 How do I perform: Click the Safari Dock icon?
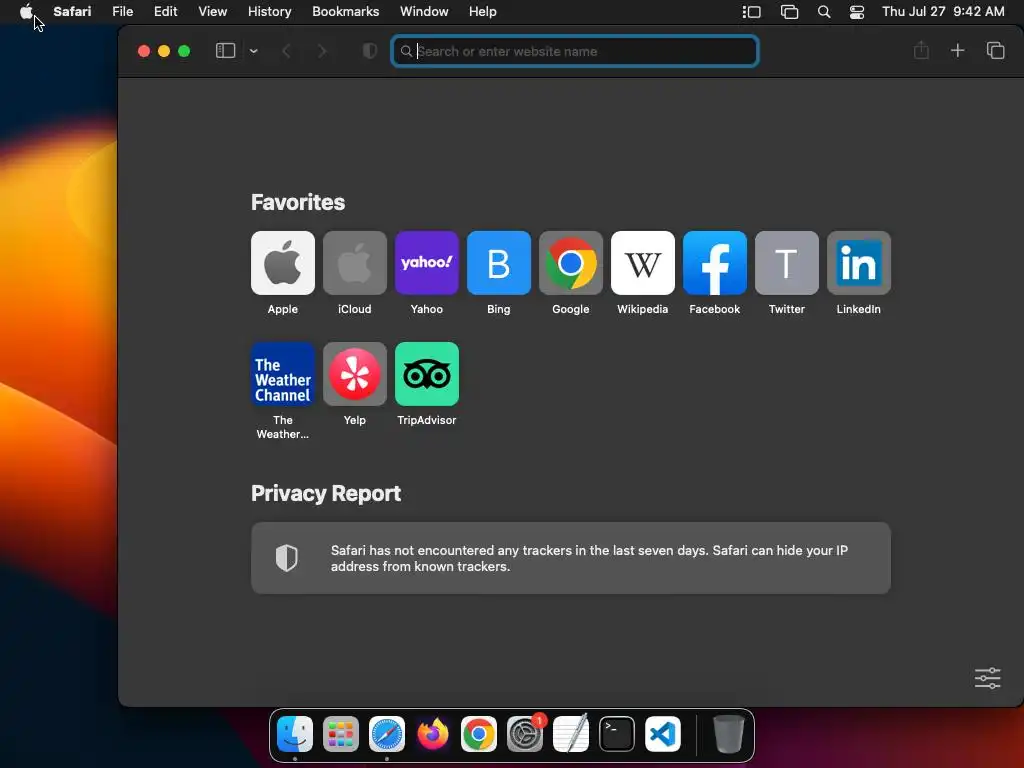click(387, 733)
